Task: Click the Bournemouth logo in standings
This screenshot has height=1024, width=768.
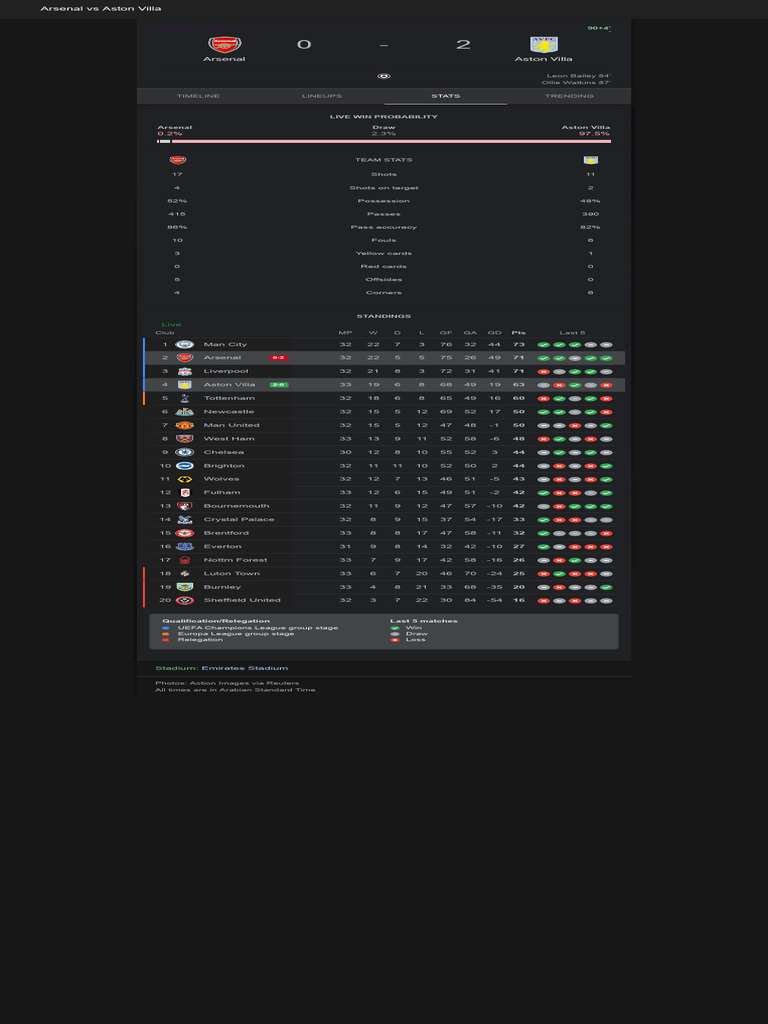Action: pos(185,506)
